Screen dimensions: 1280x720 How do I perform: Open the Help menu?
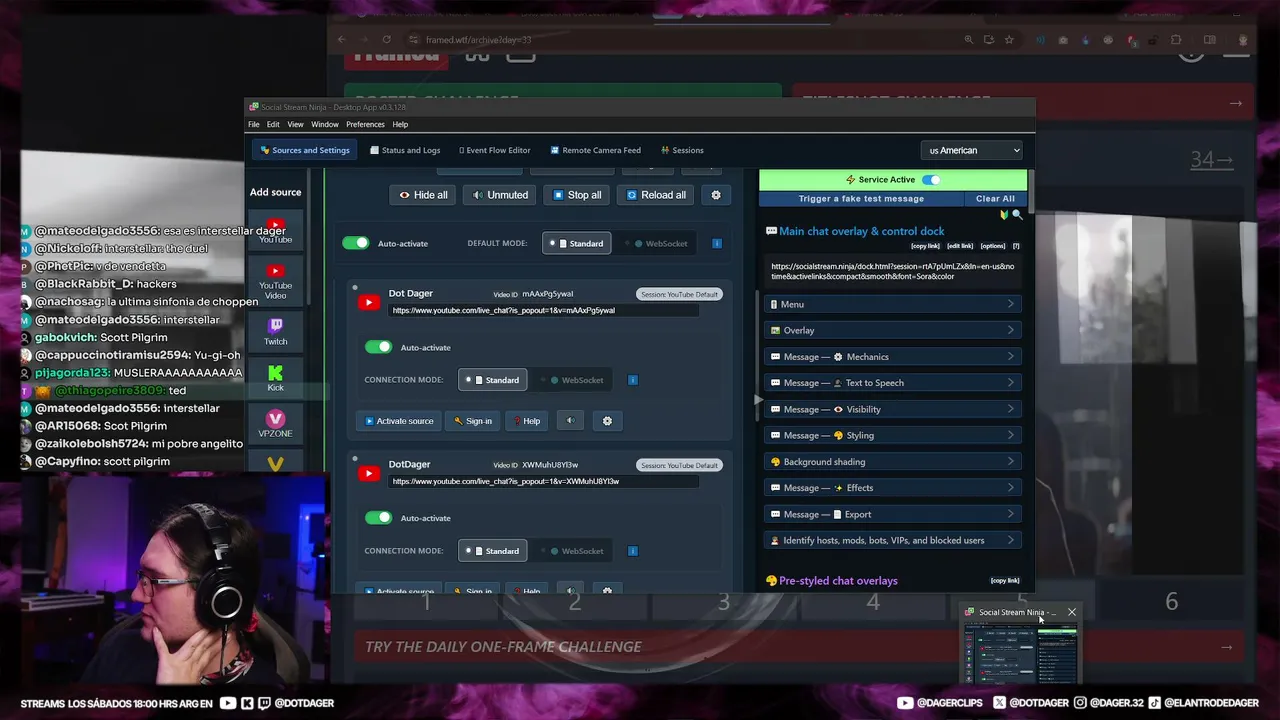400,124
